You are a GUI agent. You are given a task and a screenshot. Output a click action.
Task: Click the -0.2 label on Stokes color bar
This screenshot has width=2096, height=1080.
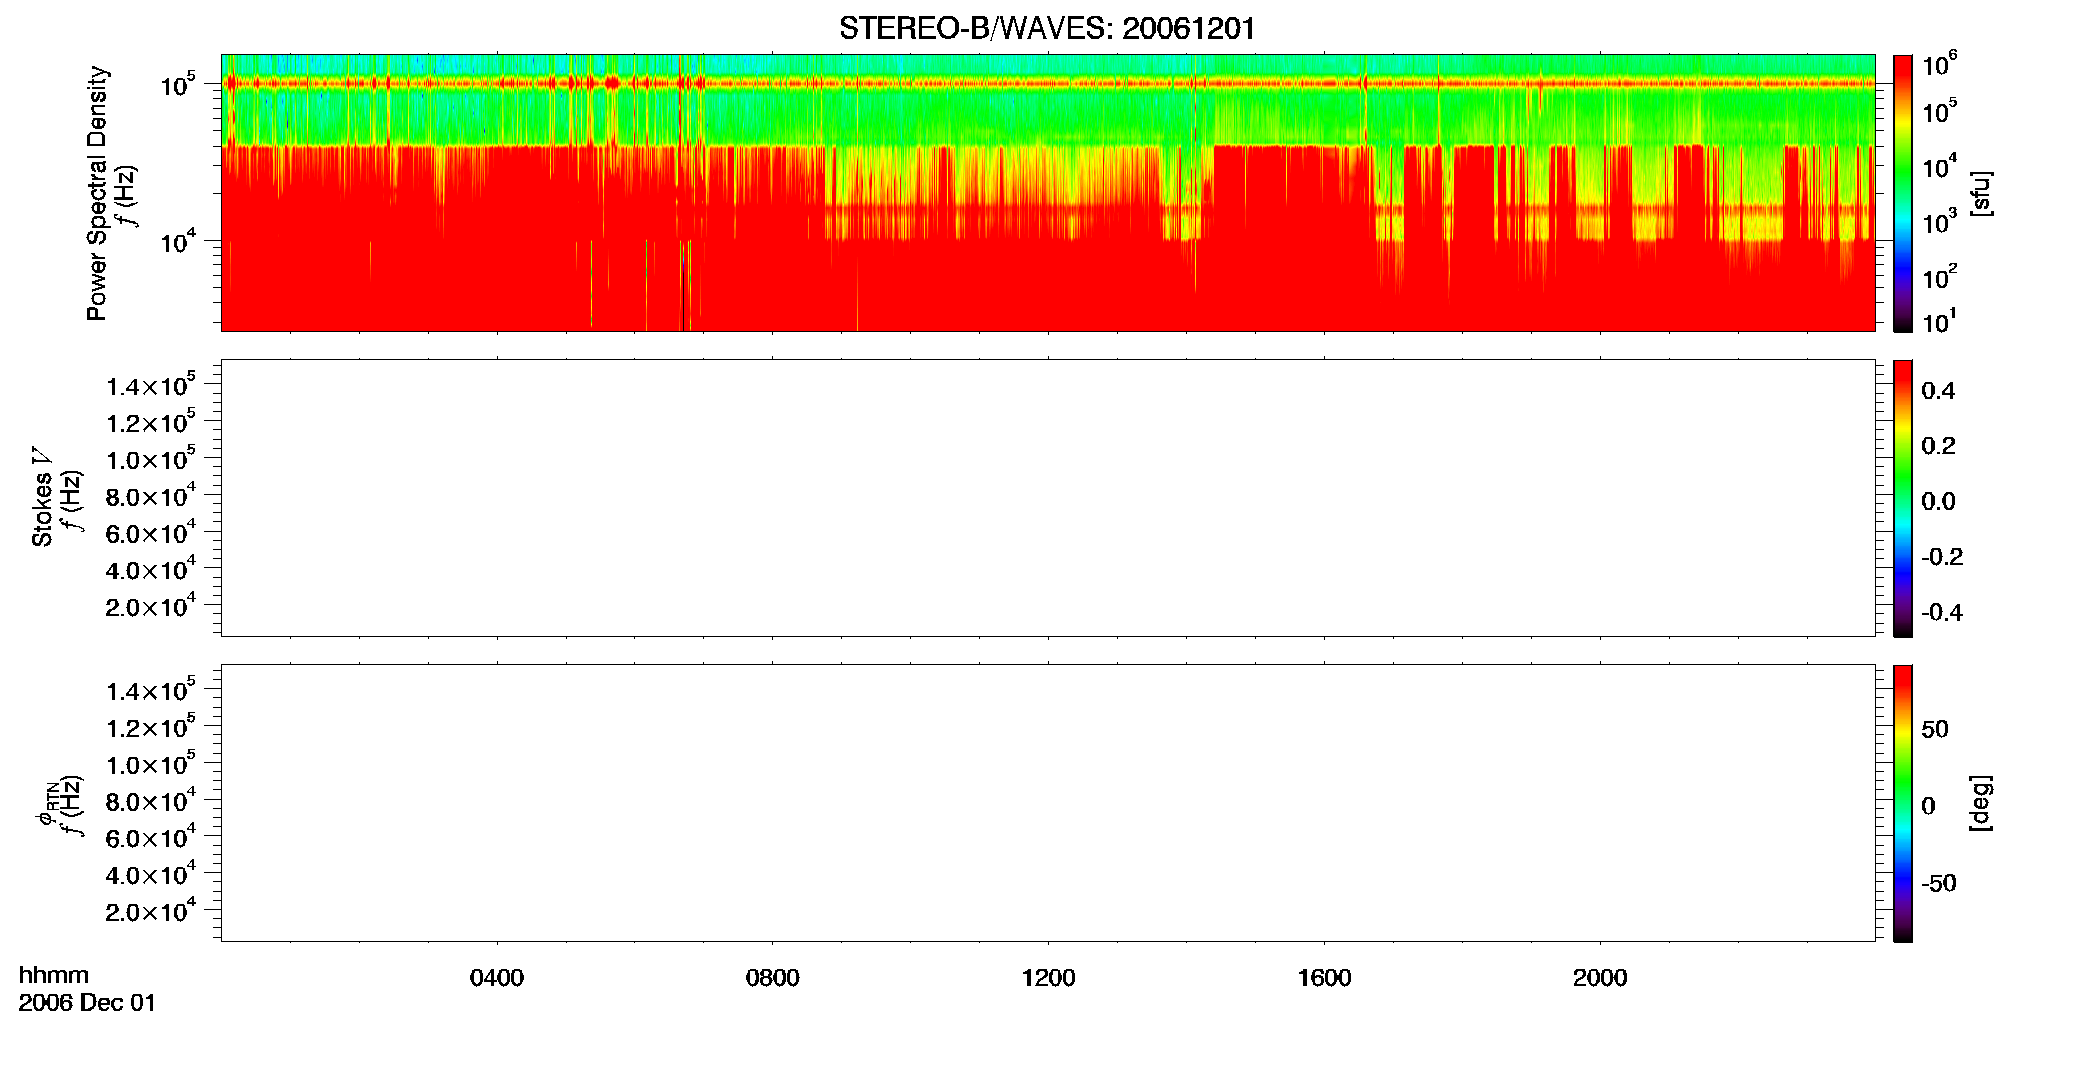point(1942,557)
